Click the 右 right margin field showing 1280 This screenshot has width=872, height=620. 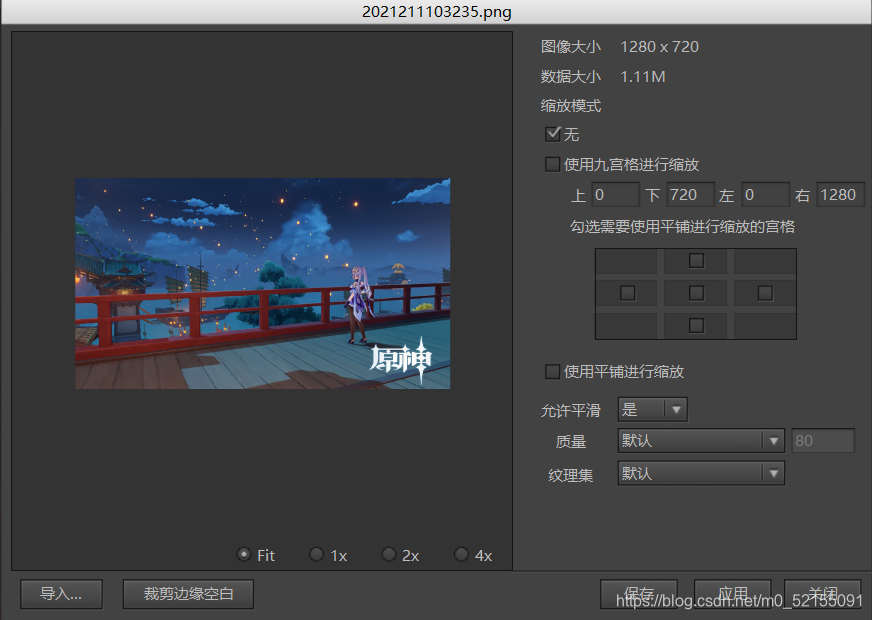pos(840,195)
